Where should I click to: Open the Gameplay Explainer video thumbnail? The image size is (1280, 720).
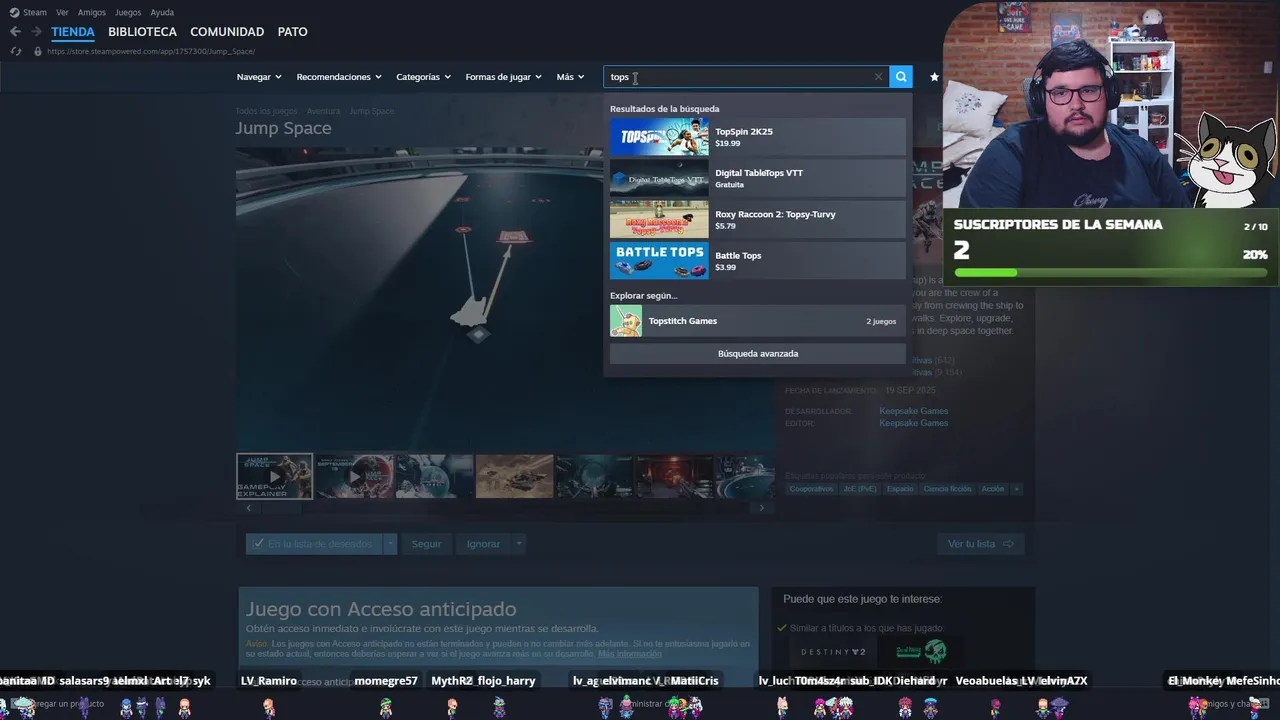[274, 476]
